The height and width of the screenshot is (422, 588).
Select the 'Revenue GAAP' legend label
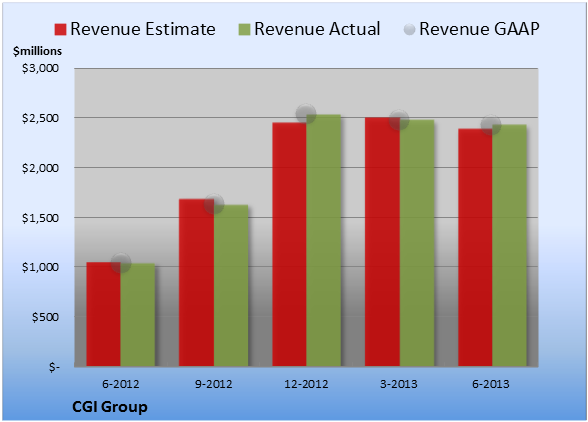(479, 29)
